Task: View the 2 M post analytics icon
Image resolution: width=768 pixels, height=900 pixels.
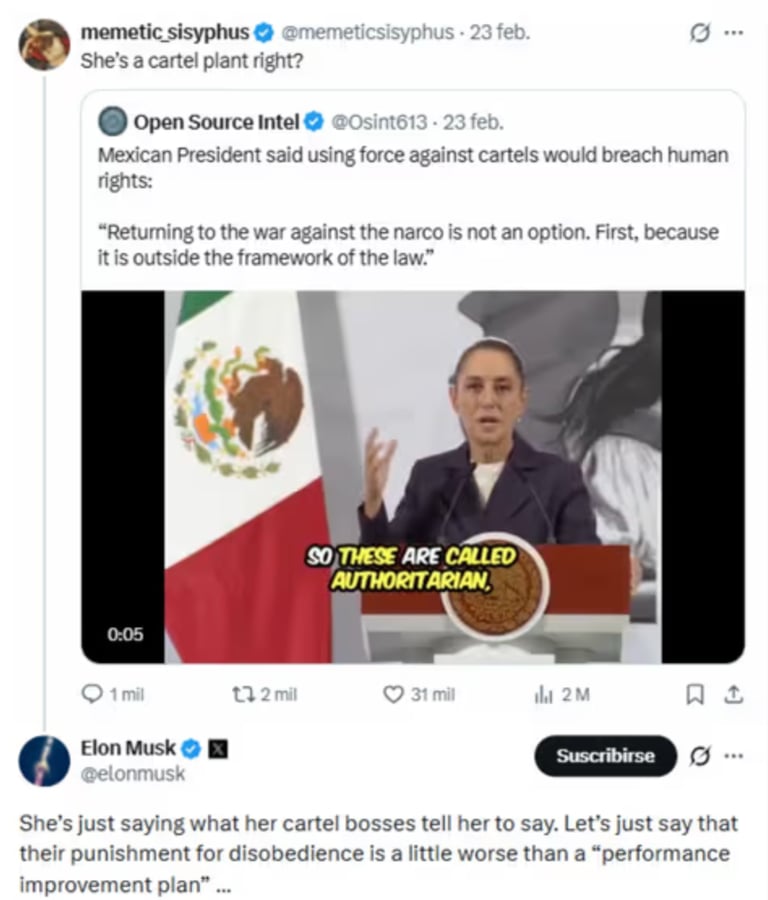Action: click(x=544, y=694)
